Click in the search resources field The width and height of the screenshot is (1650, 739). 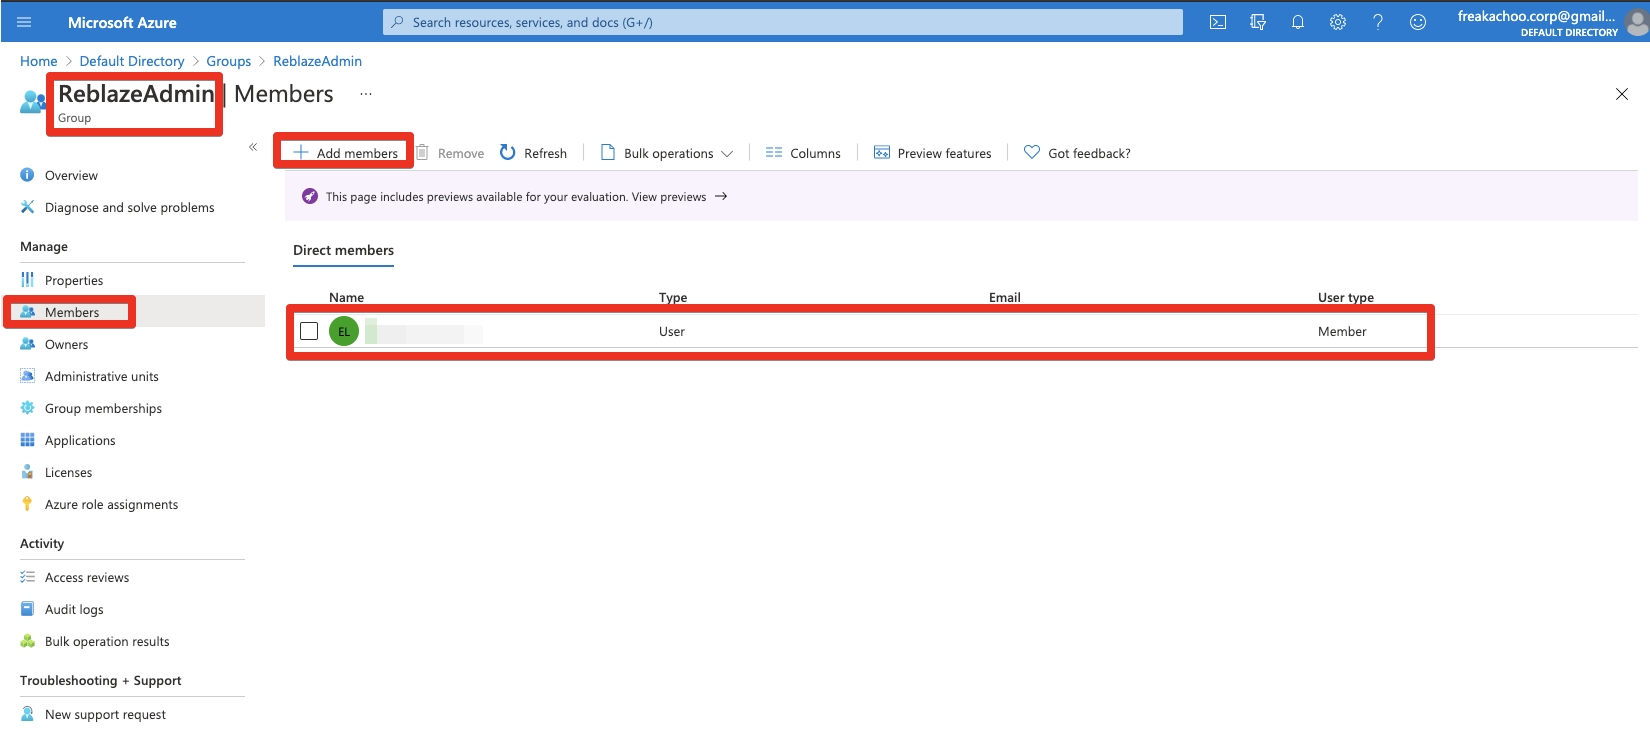pyautogui.click(x=780, y=22)
